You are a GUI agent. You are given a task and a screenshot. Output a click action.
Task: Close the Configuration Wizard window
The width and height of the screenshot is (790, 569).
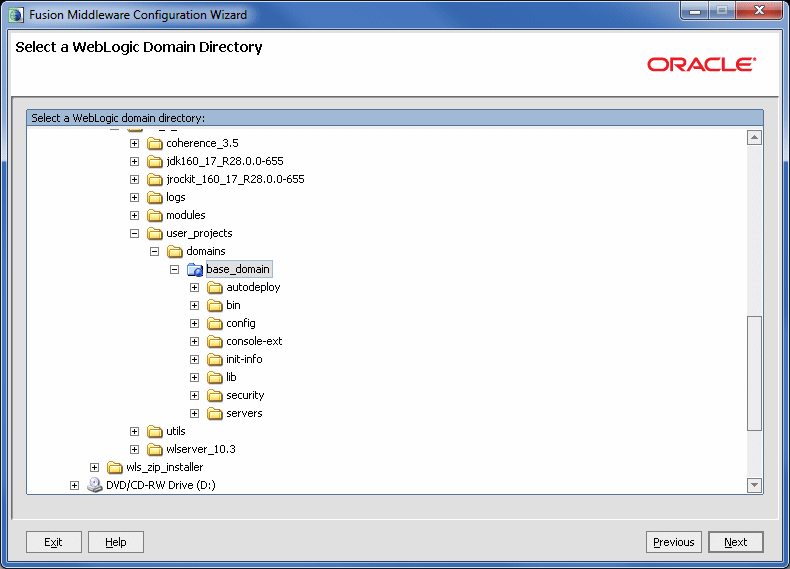[x=759, y=11]
